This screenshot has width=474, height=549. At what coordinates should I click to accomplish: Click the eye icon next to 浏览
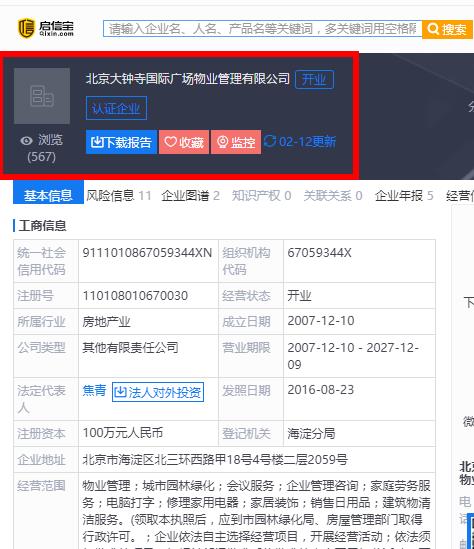click(x=26, y=141)
